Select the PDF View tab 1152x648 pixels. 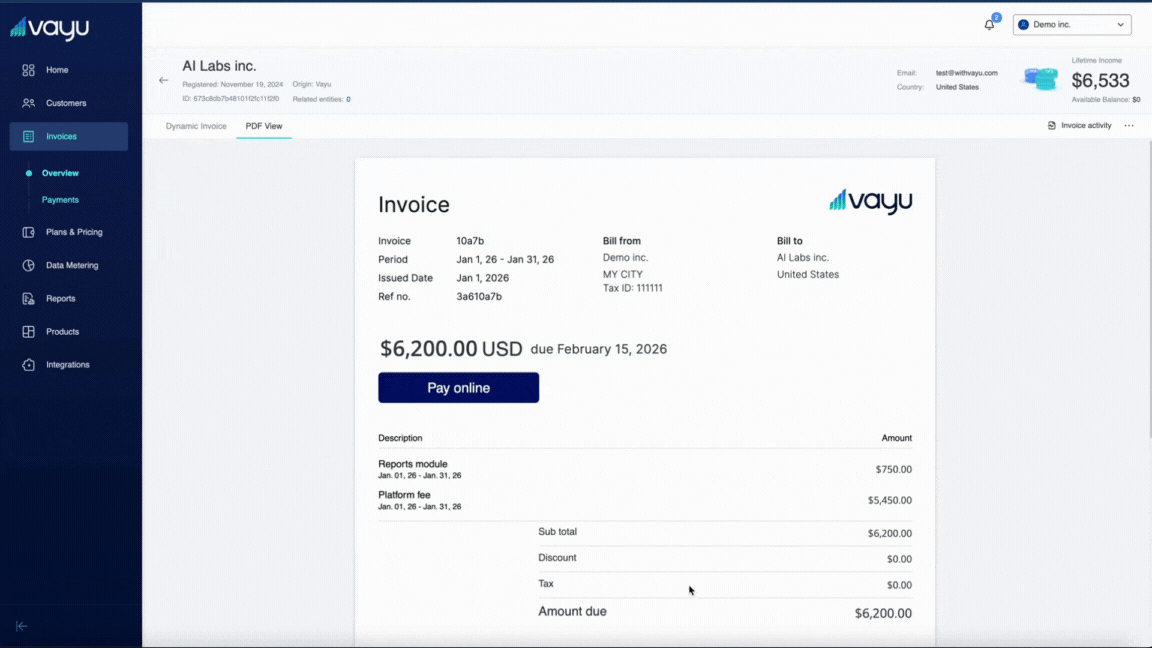[263, 126]
